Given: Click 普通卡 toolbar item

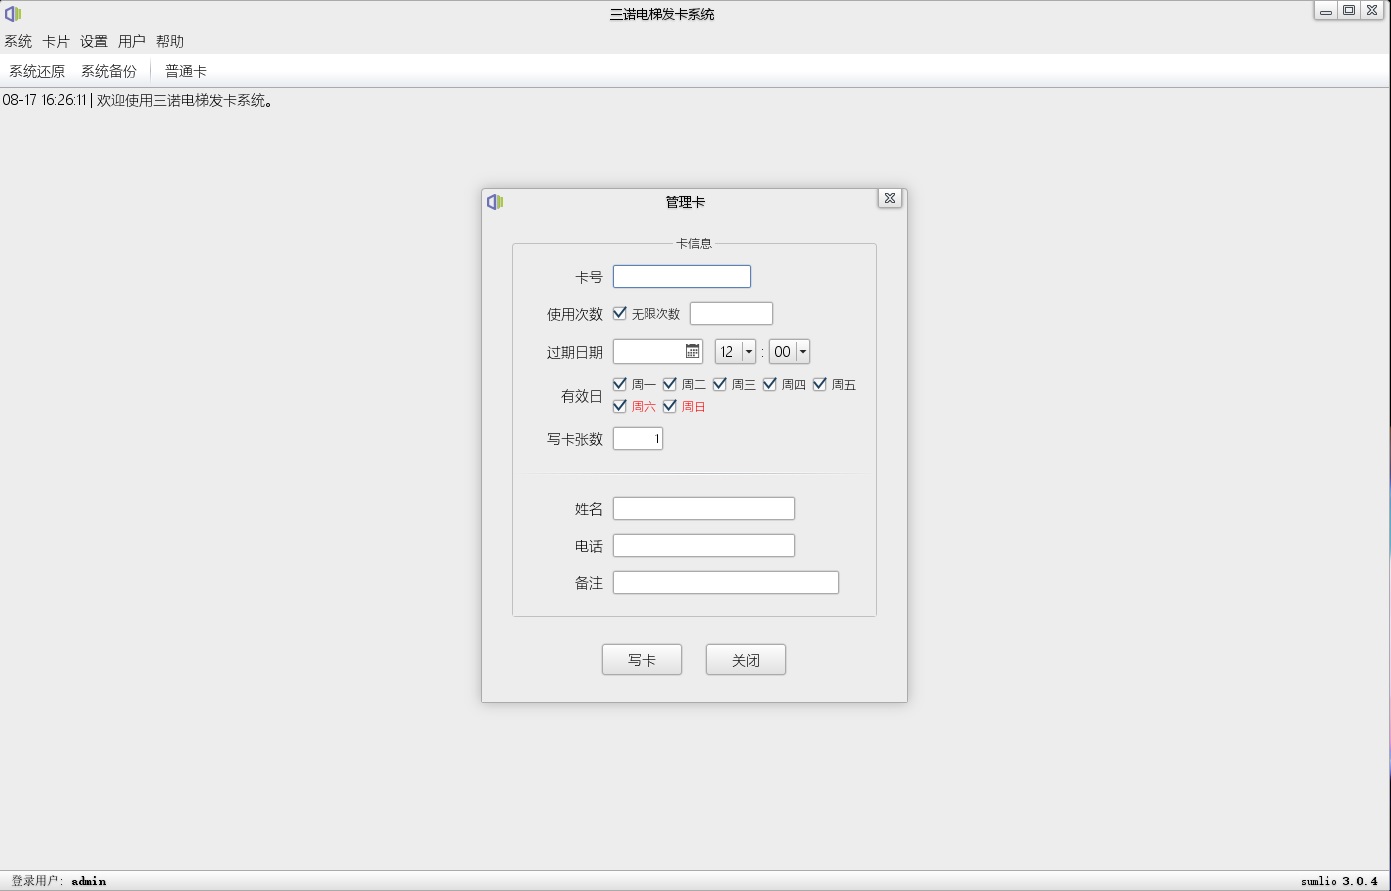Looking at the screenshot, I should pyautogui.click(x=186, y=71).
